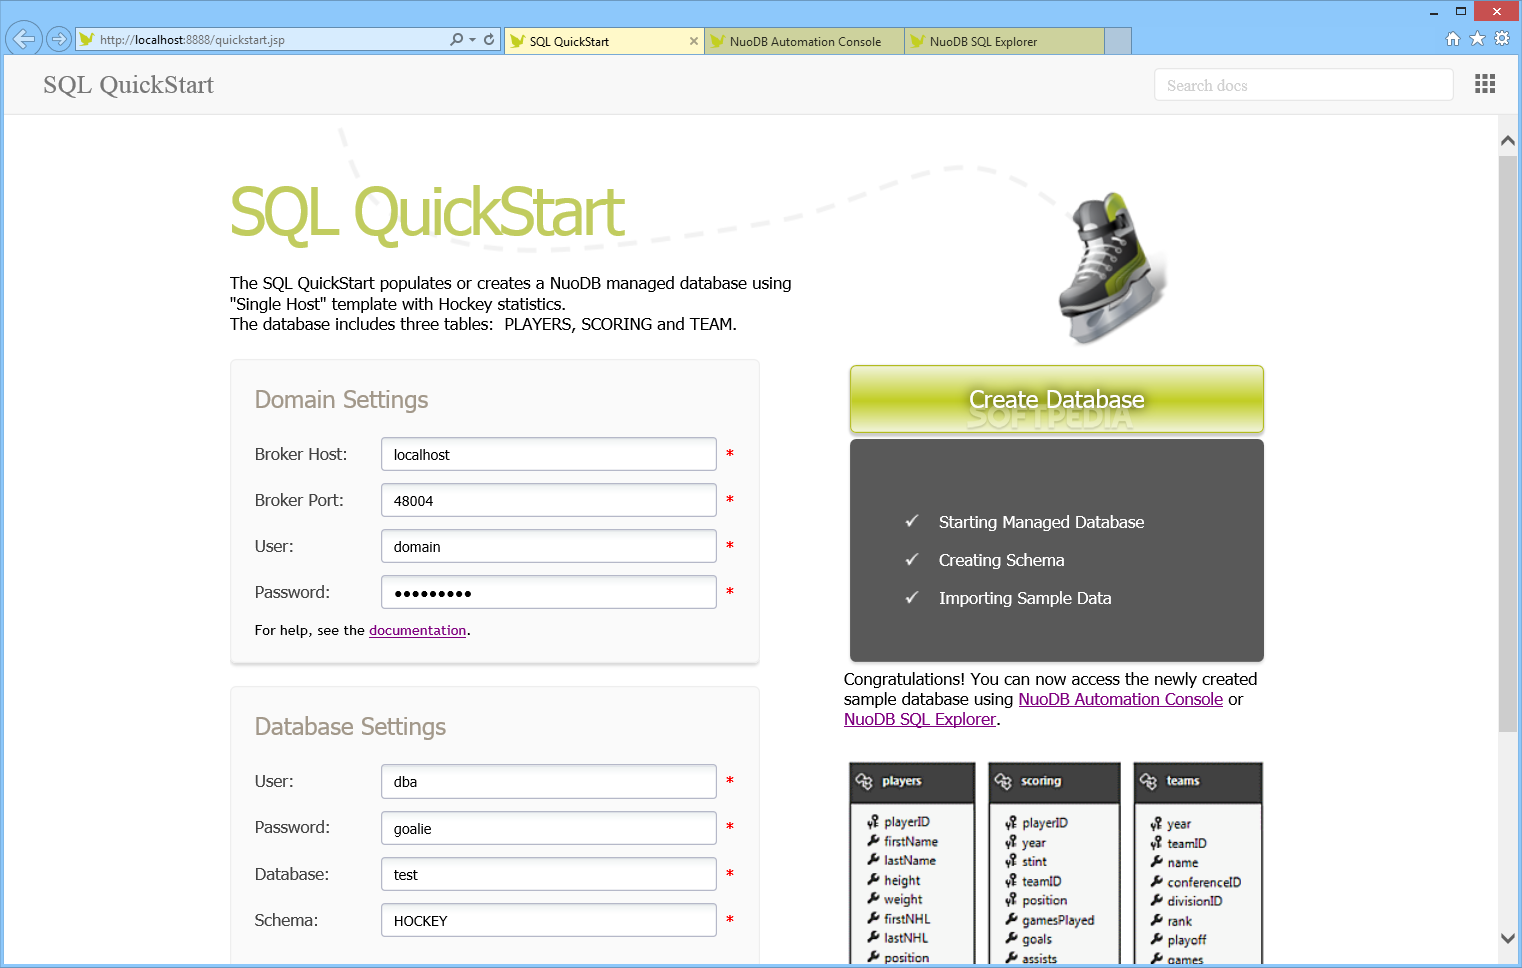Viewport: 1522px width, 968px height.
Task: Open address bar autocomplete dropdown arrow
Action: (x=472, y=40)
